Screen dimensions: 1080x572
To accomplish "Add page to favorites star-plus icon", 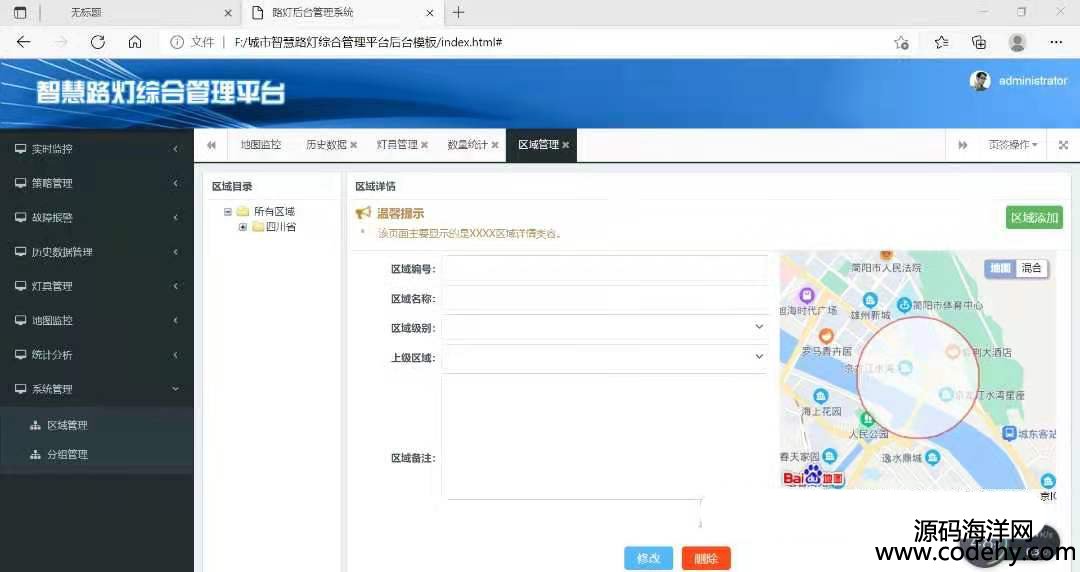I will (902, 43).
